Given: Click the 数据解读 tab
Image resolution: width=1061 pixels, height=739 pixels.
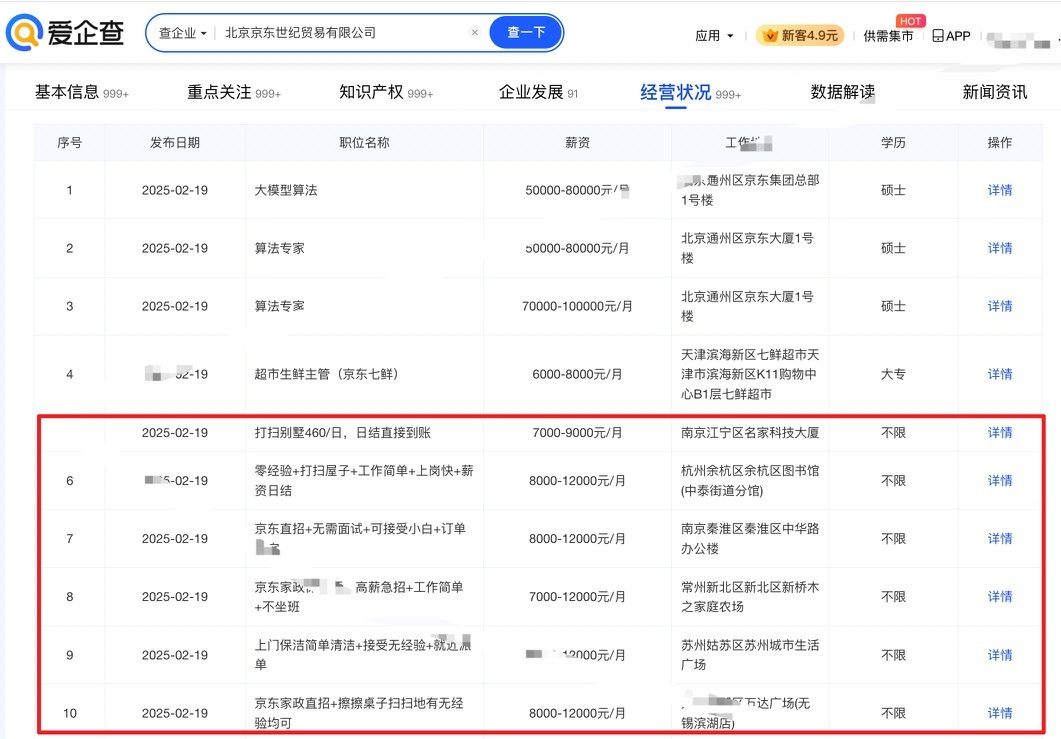Looking at the screenshot, I should point(842,92).
